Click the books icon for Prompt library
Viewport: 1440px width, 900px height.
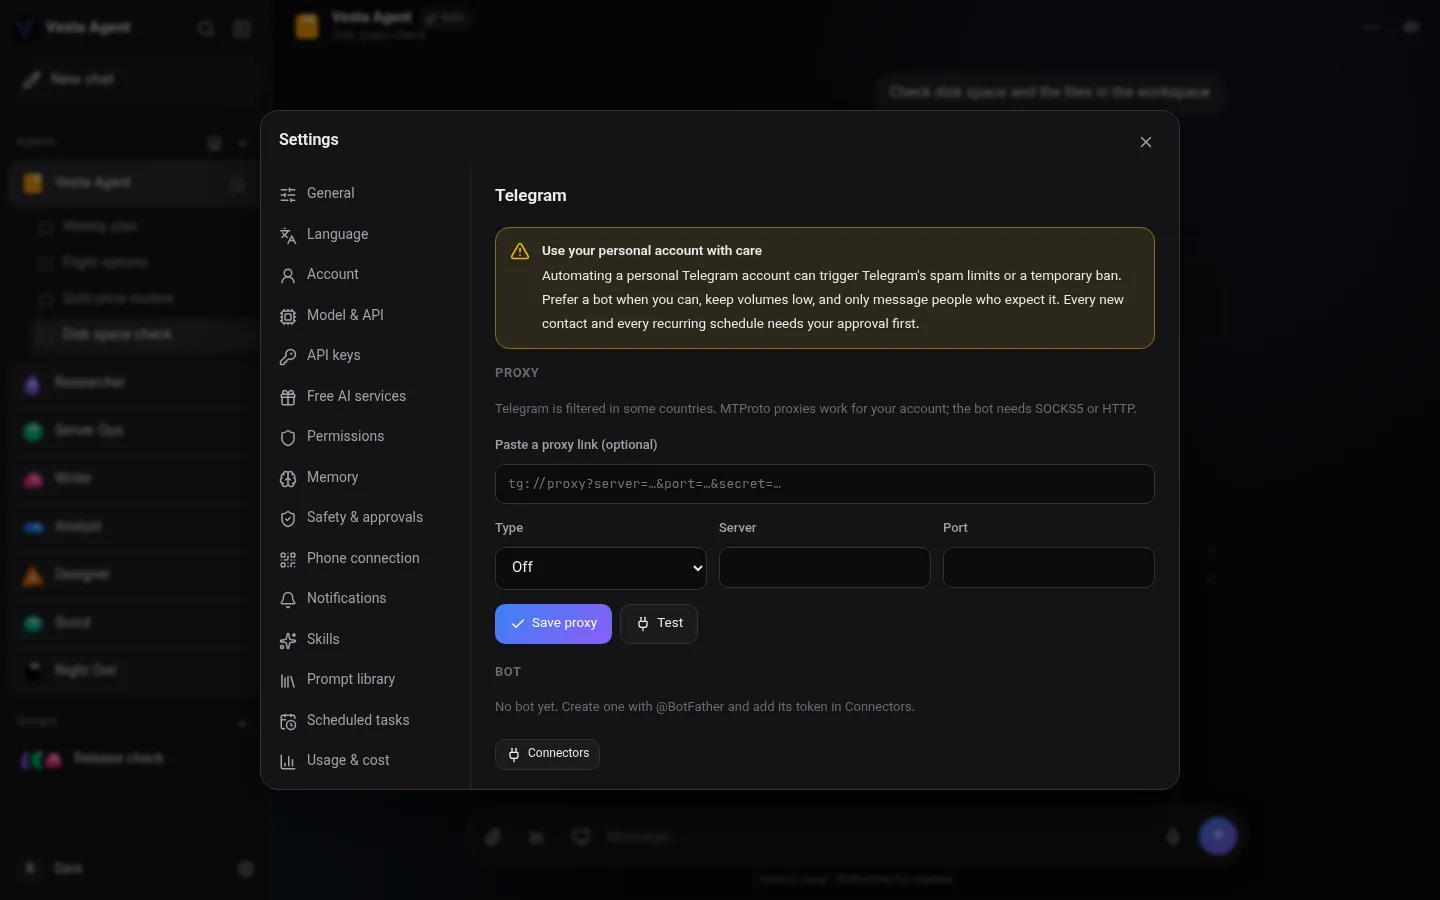288,680
